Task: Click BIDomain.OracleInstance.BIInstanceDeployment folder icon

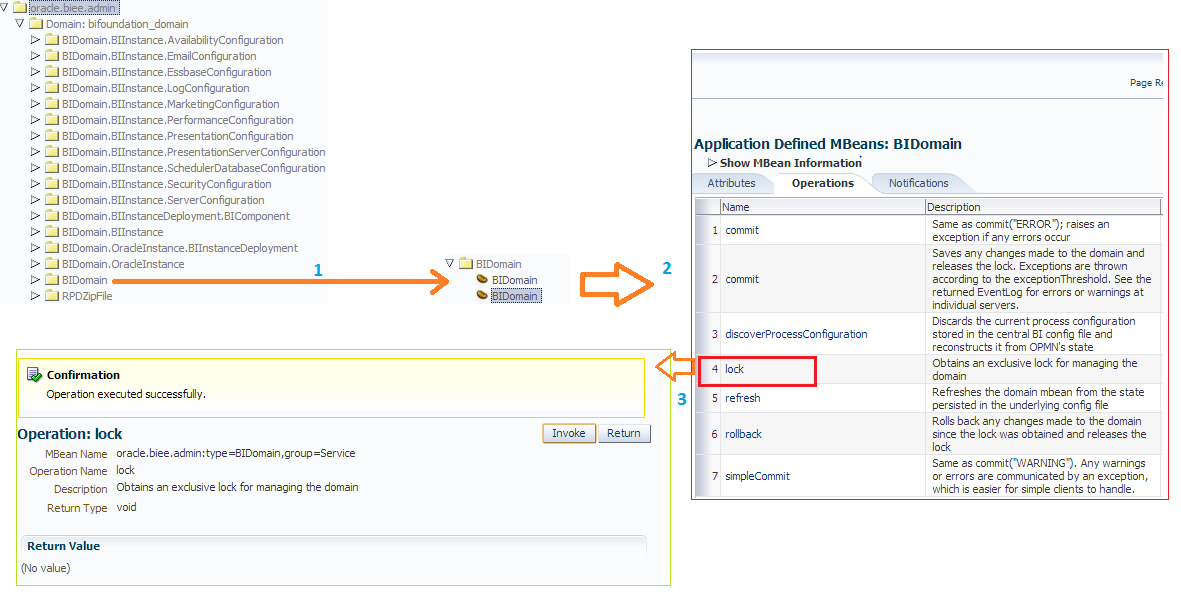Action: [x=51, y=248]
